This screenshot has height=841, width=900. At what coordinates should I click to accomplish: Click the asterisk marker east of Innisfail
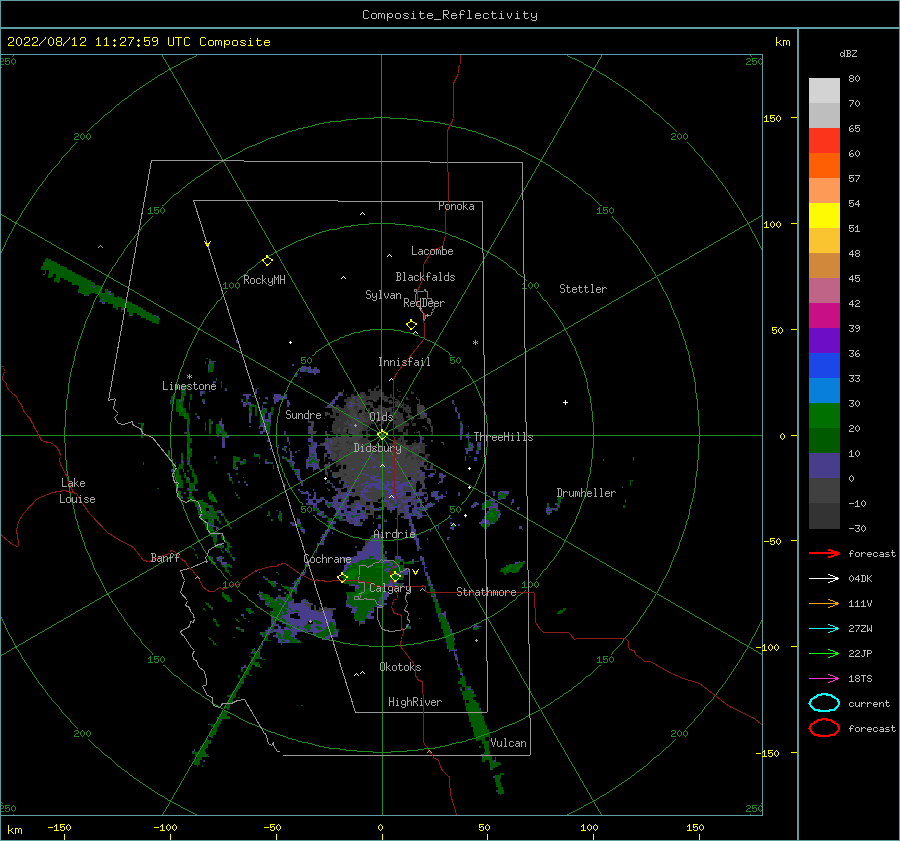pyautogui.click(x=475, y=343)
